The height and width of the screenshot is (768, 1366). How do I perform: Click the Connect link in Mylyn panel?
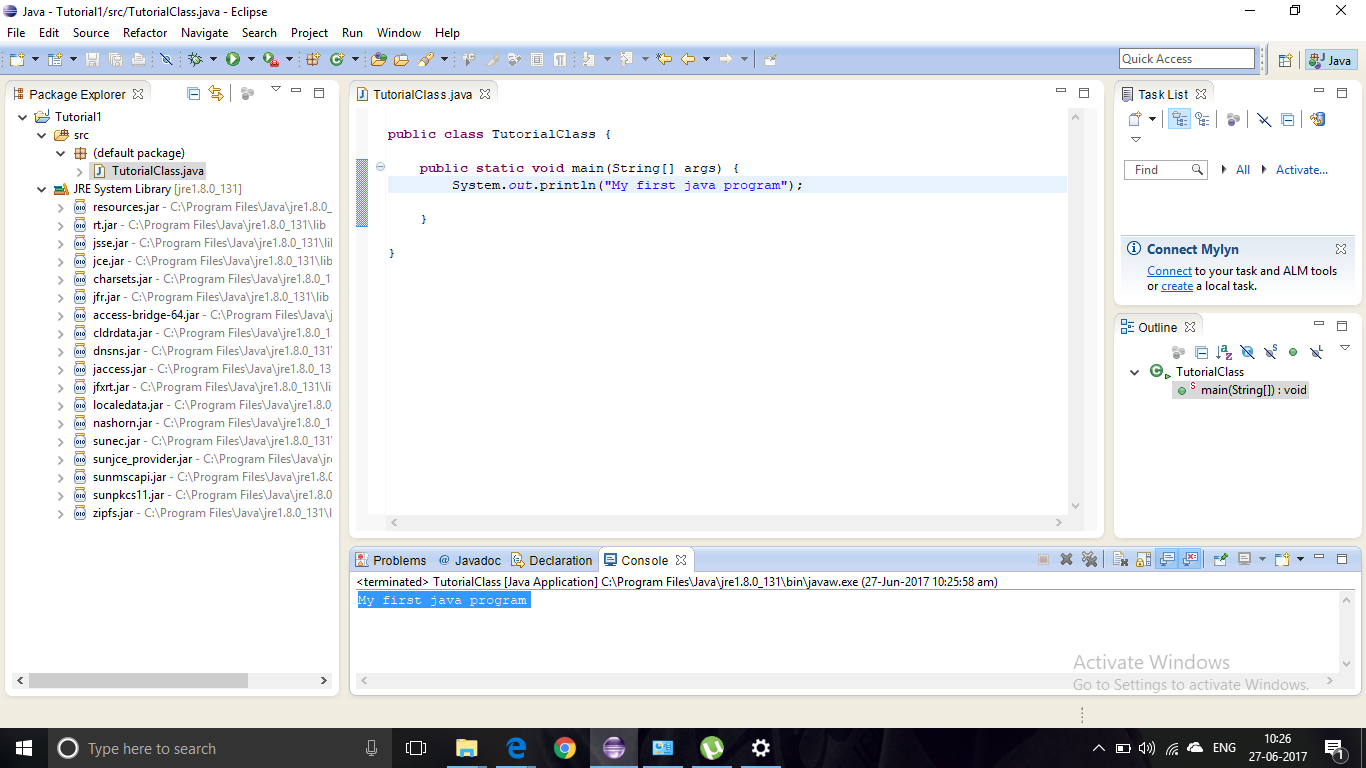[1169, 271]
